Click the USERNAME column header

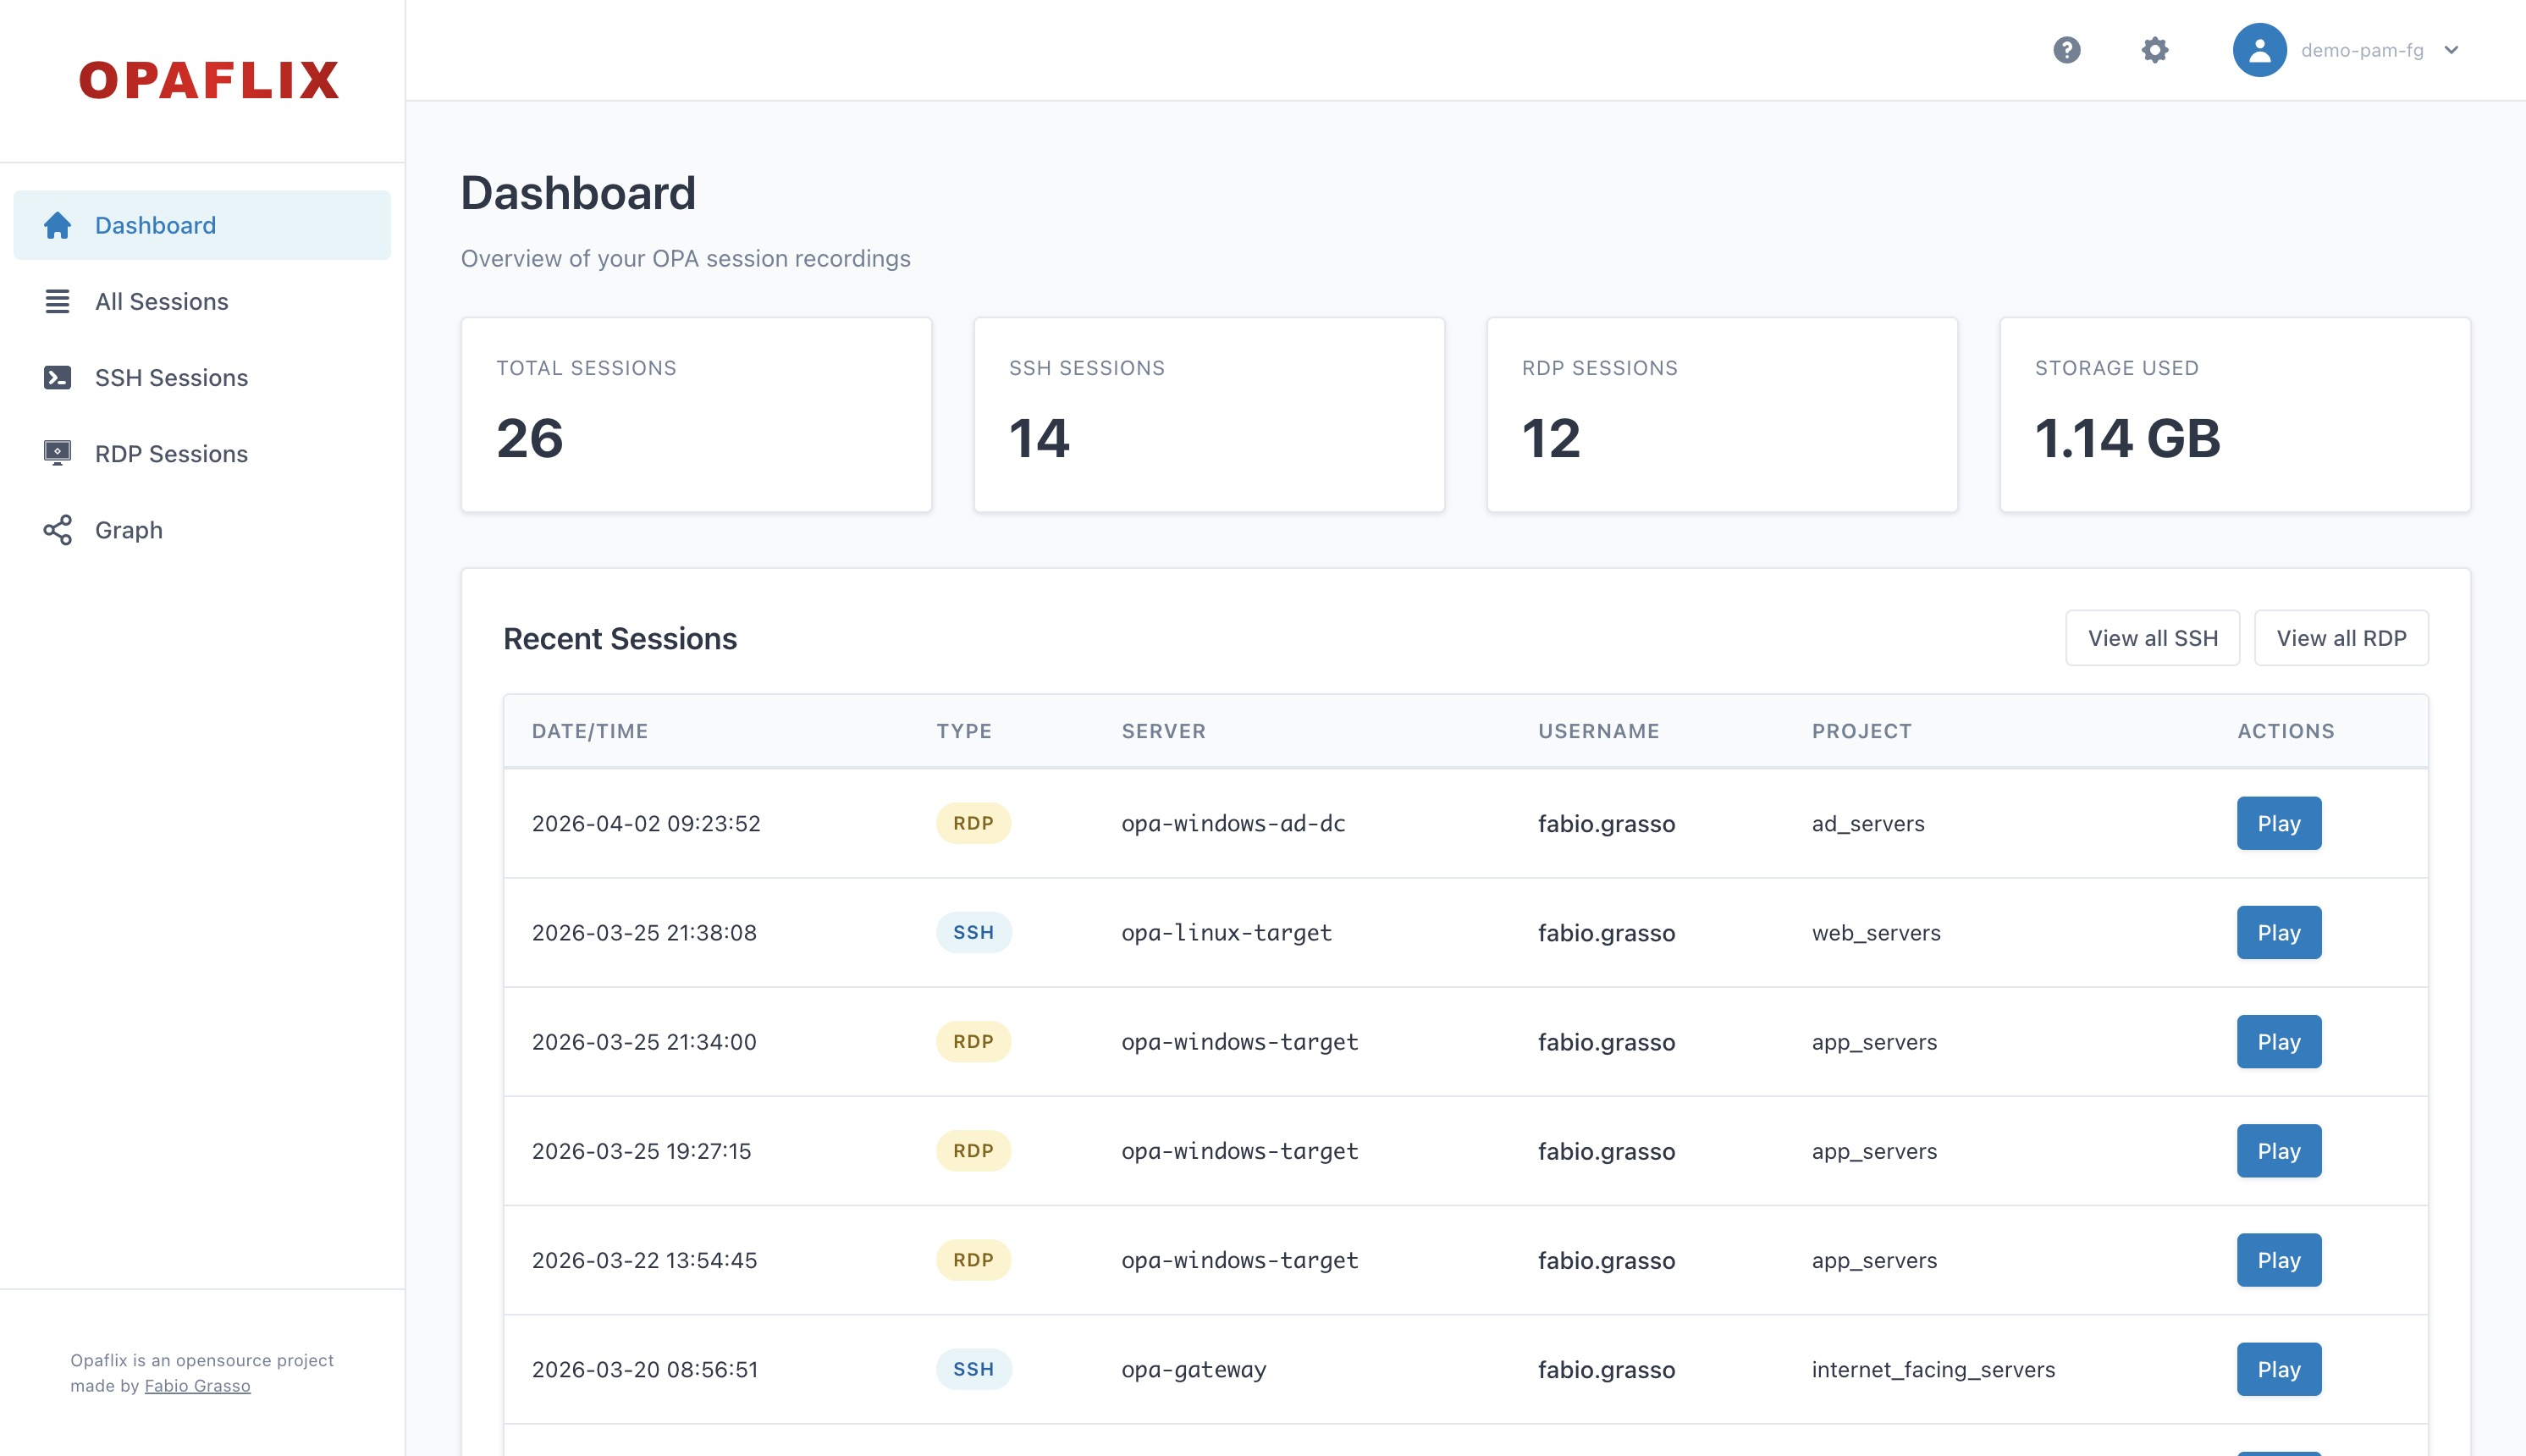pos(1598,731)
